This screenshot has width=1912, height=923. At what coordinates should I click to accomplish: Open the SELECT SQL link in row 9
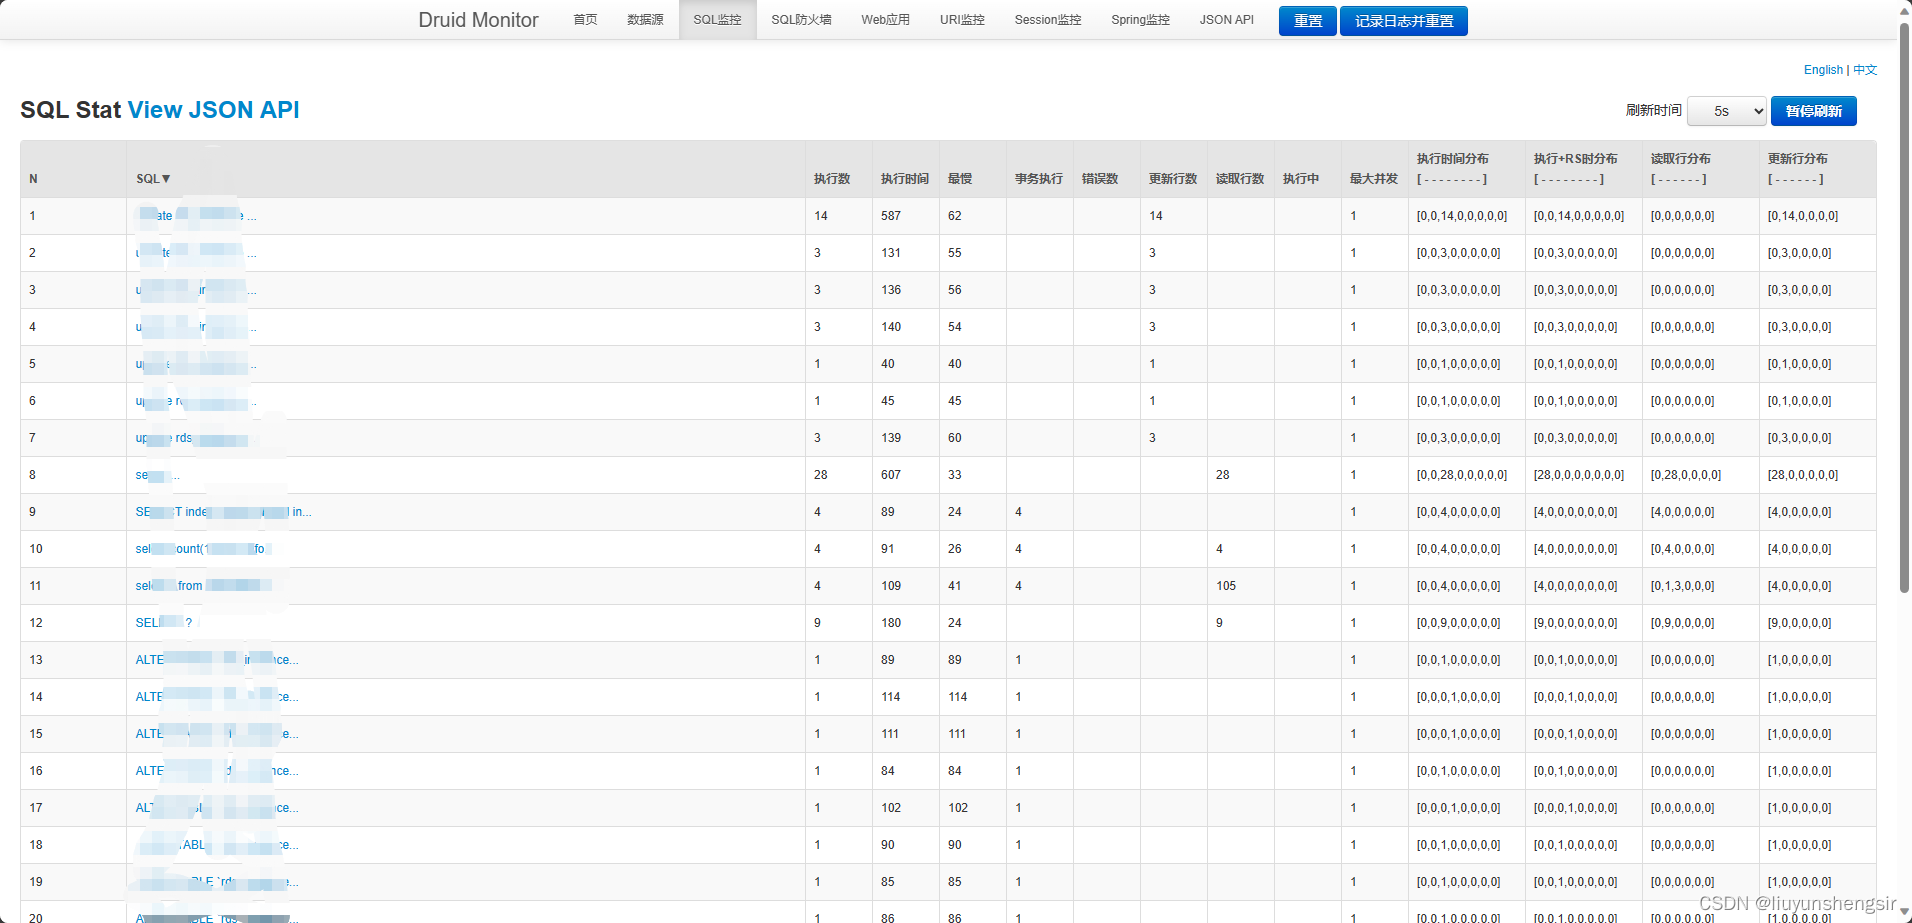pyautogui.click(x=223, y=512)
